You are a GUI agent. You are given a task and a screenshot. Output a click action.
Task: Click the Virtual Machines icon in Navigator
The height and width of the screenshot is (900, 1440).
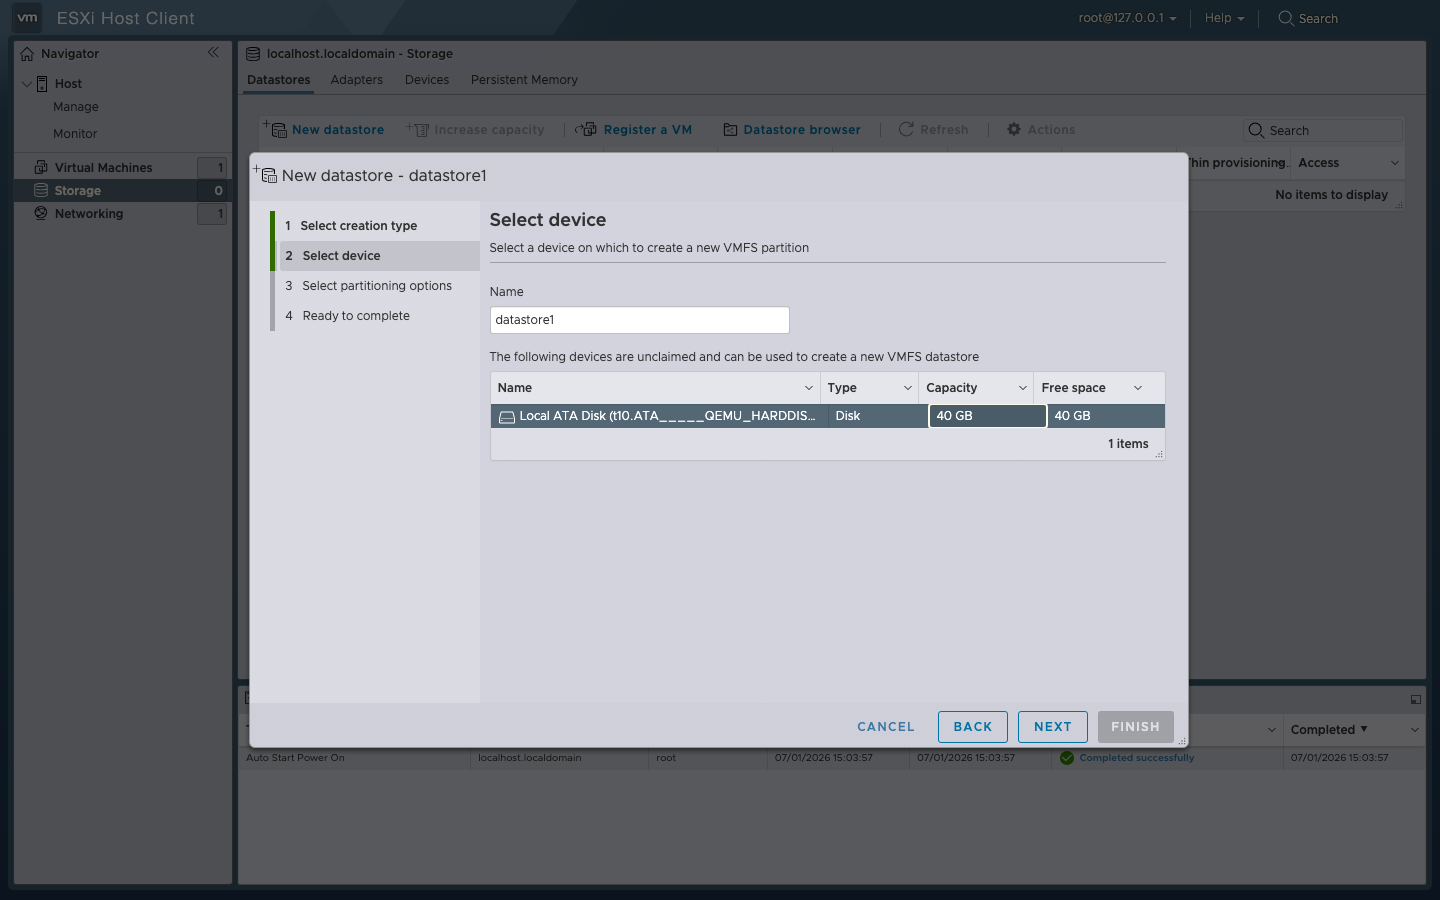(41, 167)
